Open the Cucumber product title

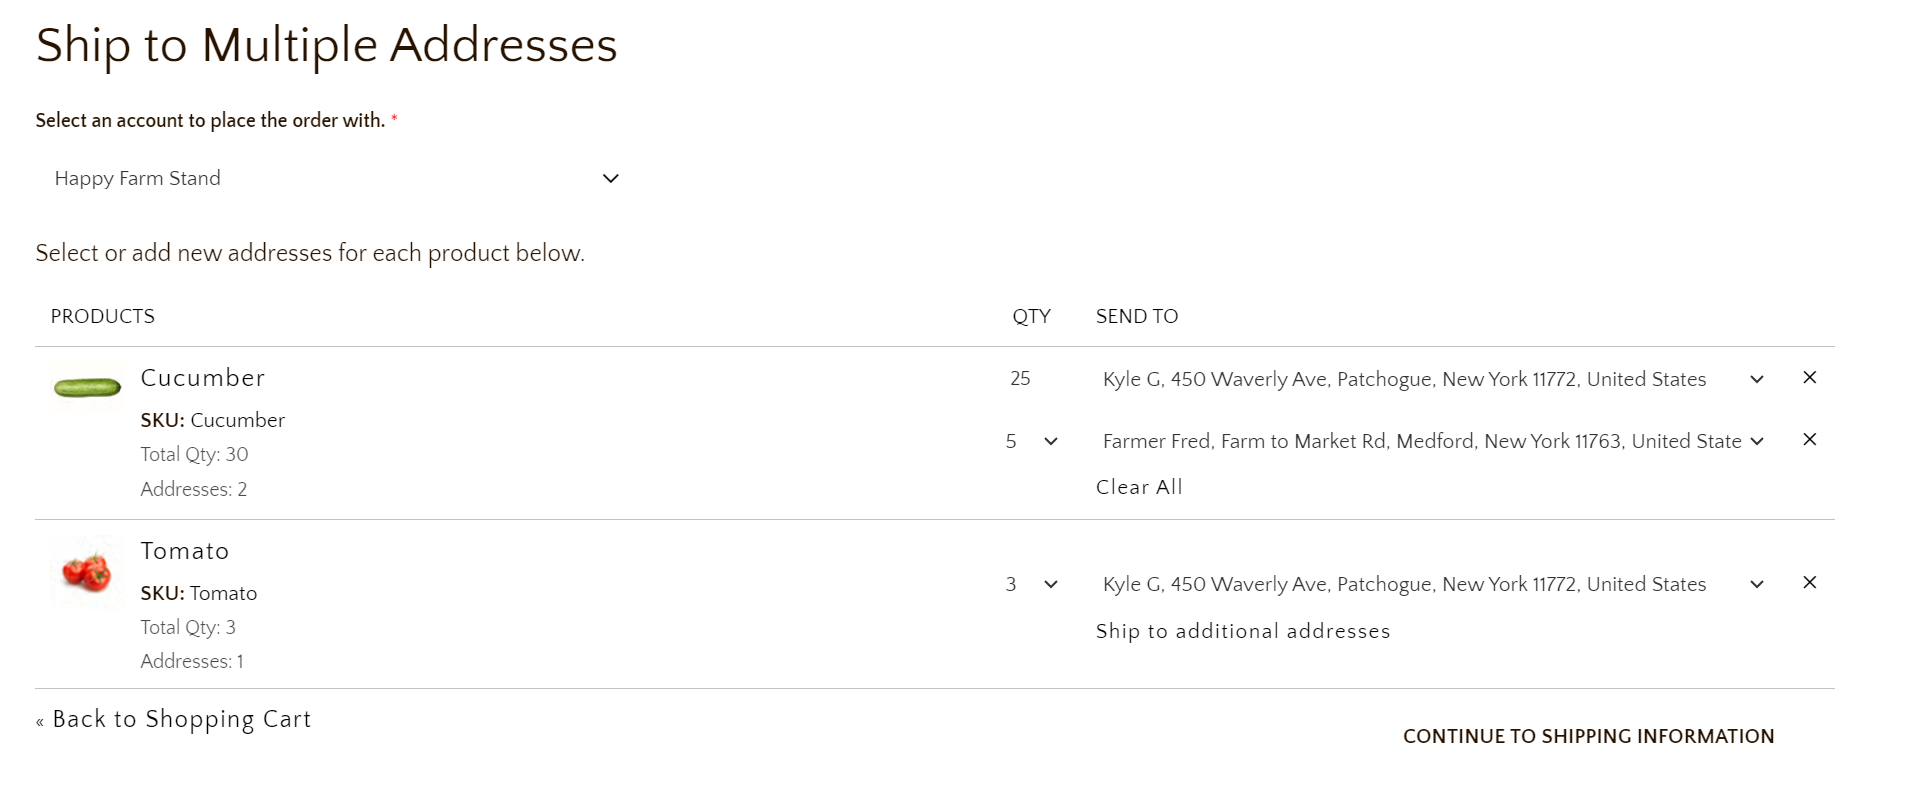(203, 378)
